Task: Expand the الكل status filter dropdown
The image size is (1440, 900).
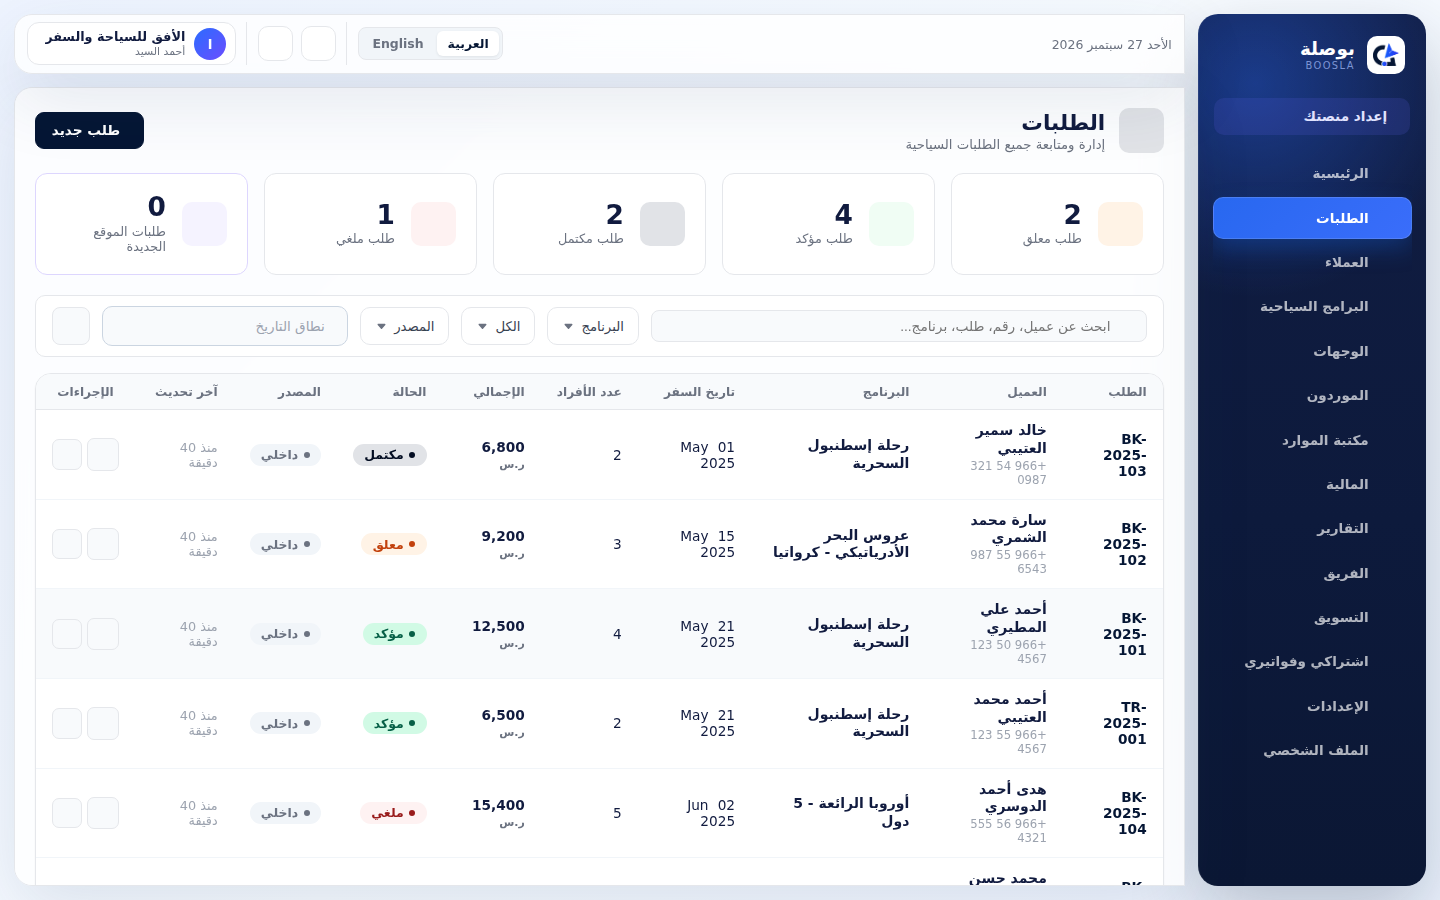Action: tap(498, 326)
